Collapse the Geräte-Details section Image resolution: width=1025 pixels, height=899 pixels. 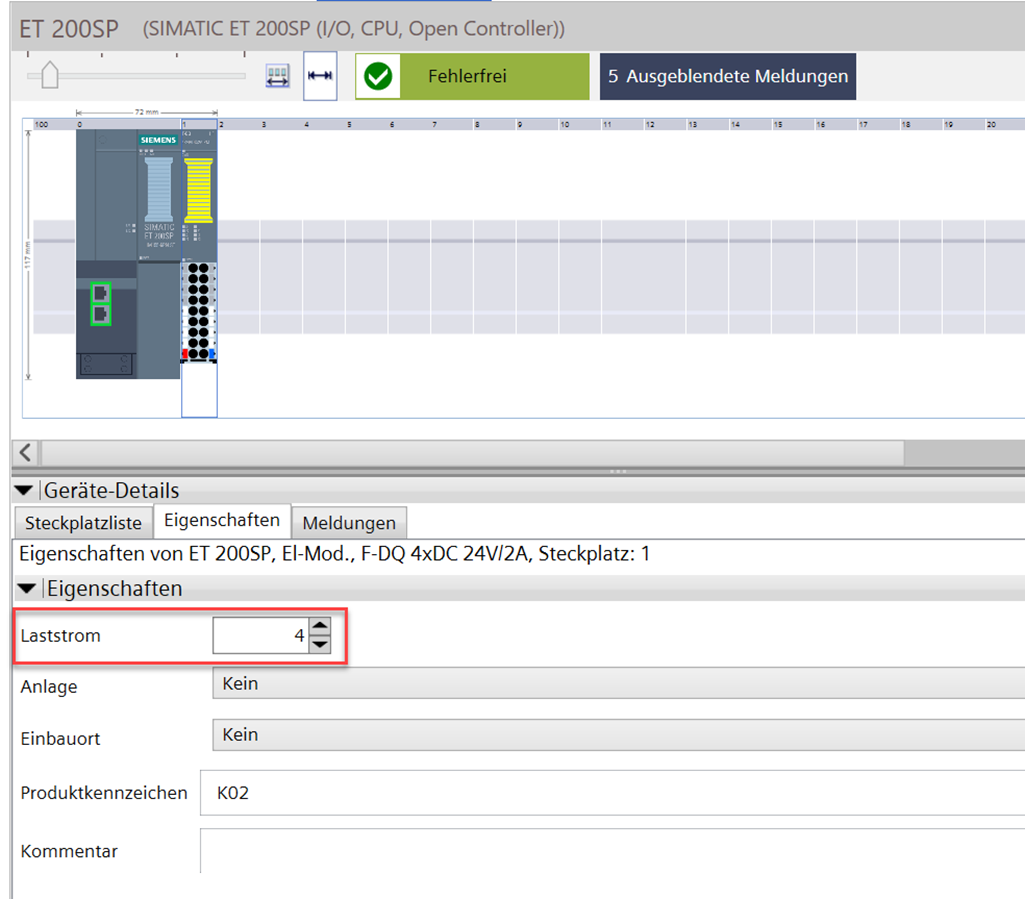[24, 491]
